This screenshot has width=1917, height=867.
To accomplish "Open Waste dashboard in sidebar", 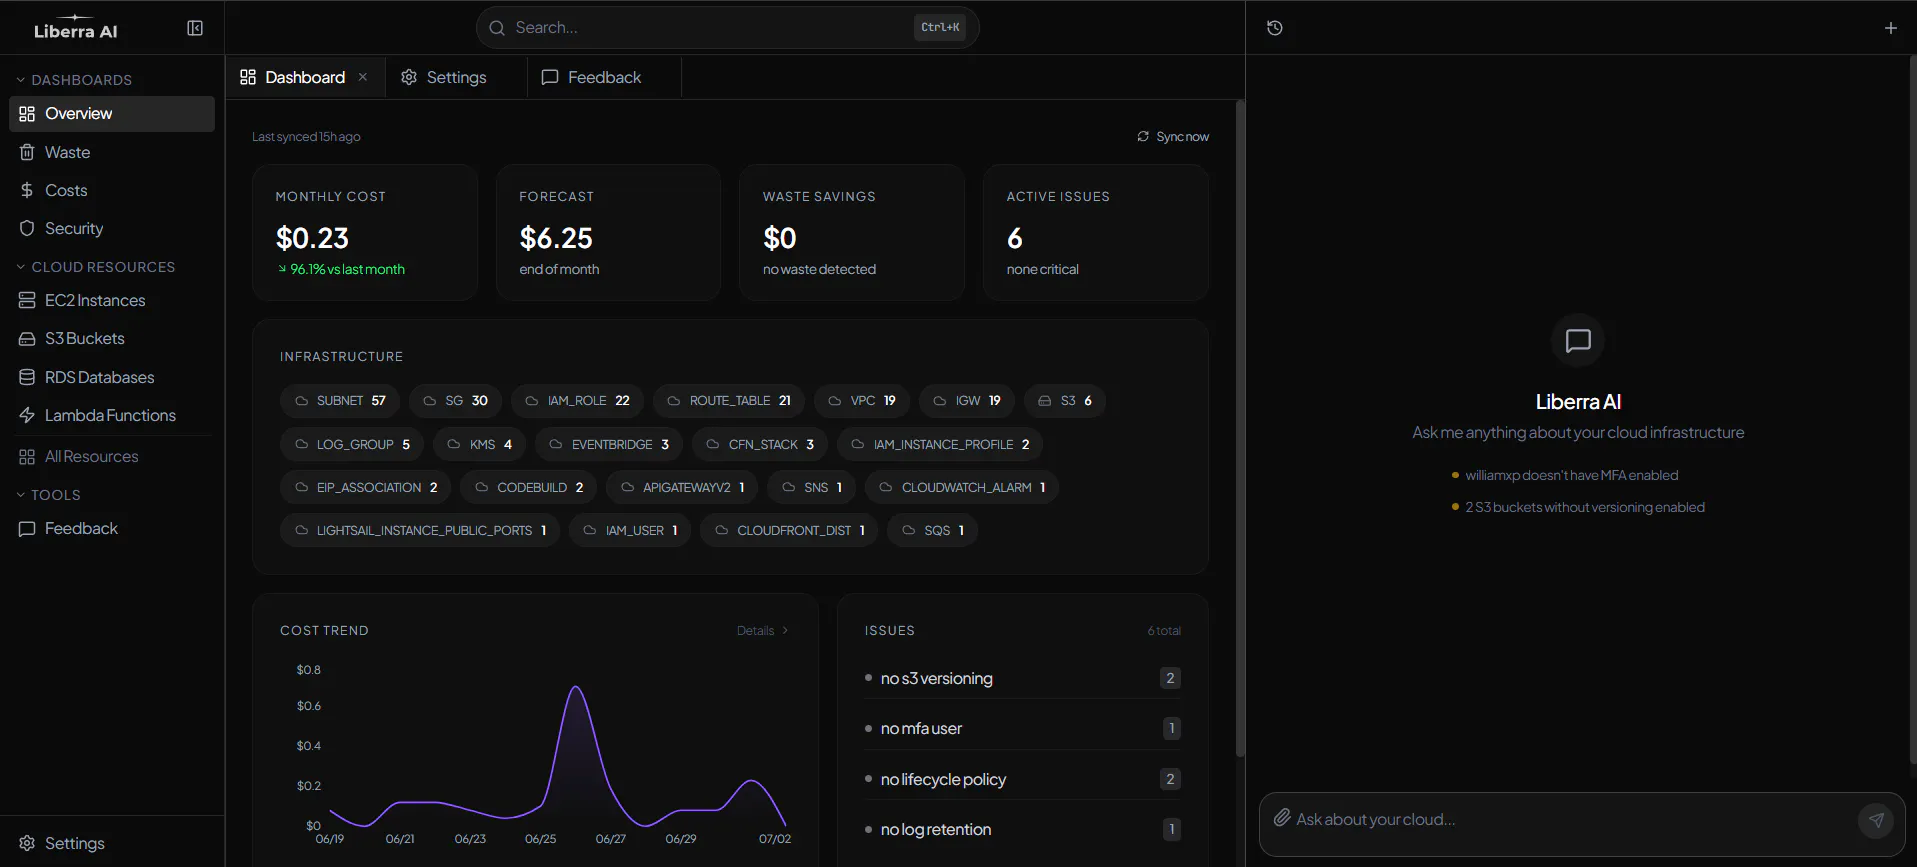I will [112, 152].
